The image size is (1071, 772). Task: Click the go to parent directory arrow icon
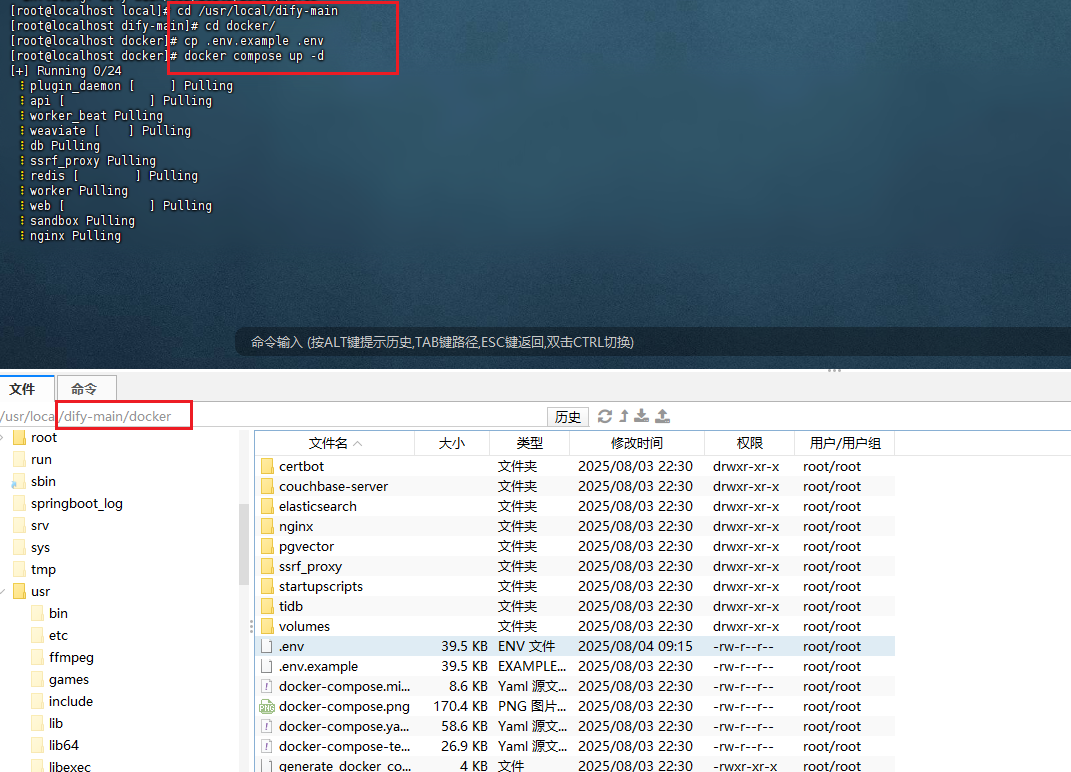(x=624, y=416)
